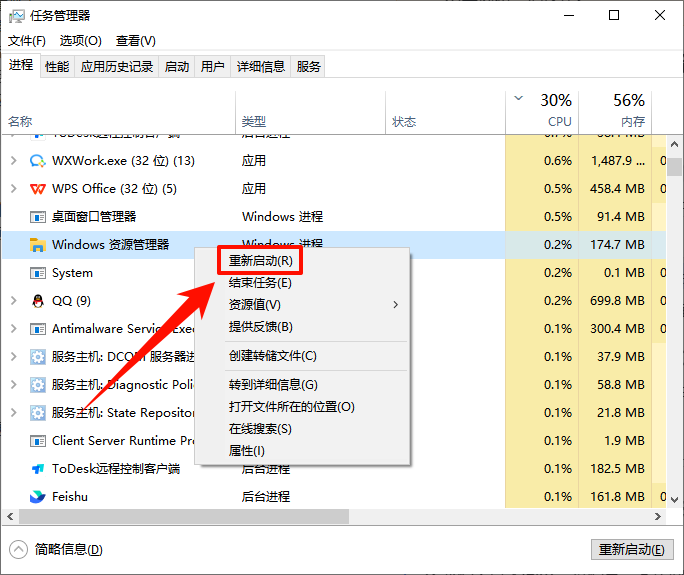Screen dimensions: 684x575
Task: Click the WPS Office process icon
Action: click(38, 189)
